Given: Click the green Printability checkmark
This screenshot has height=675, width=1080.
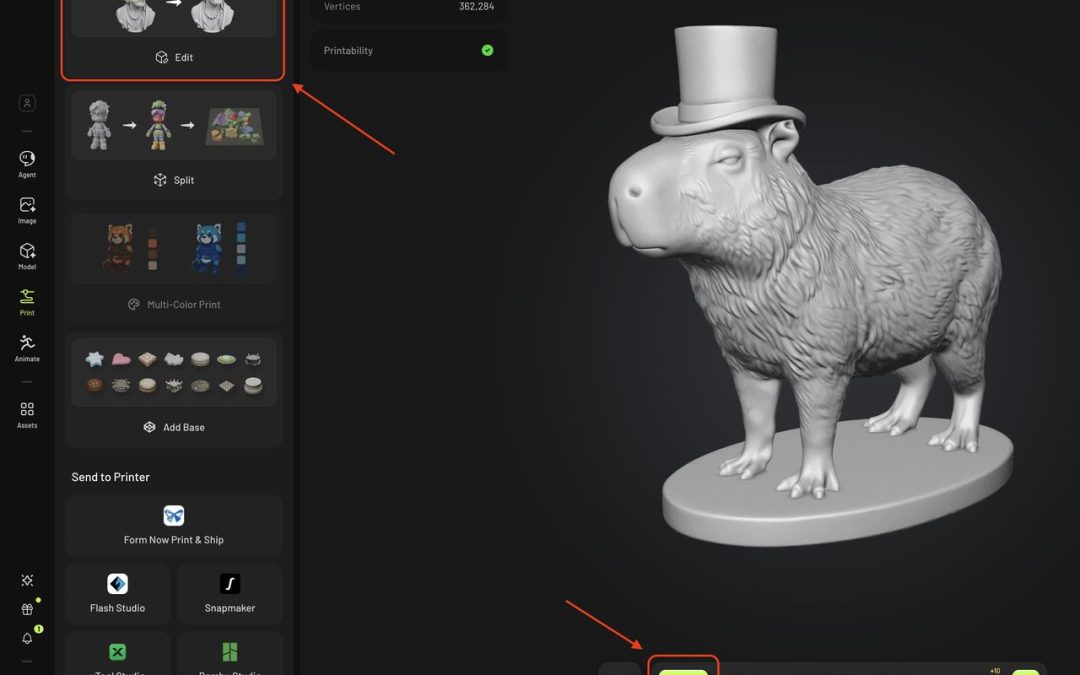Looking at the screenshot, I should [x=488, y=50].
